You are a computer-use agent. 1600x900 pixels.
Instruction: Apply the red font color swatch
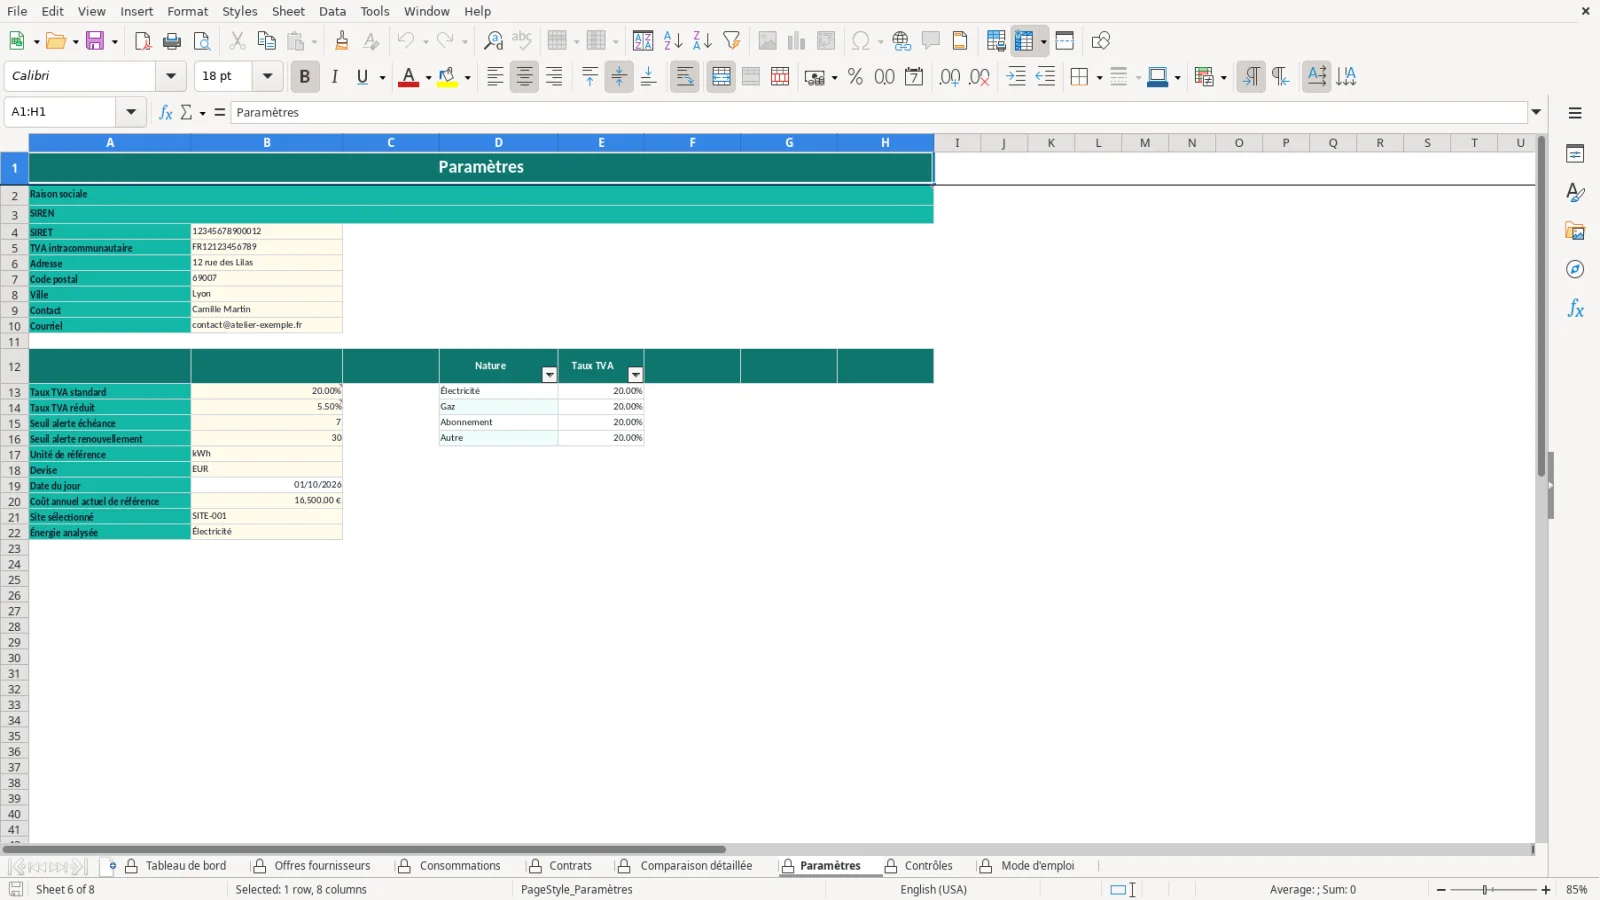408,77
